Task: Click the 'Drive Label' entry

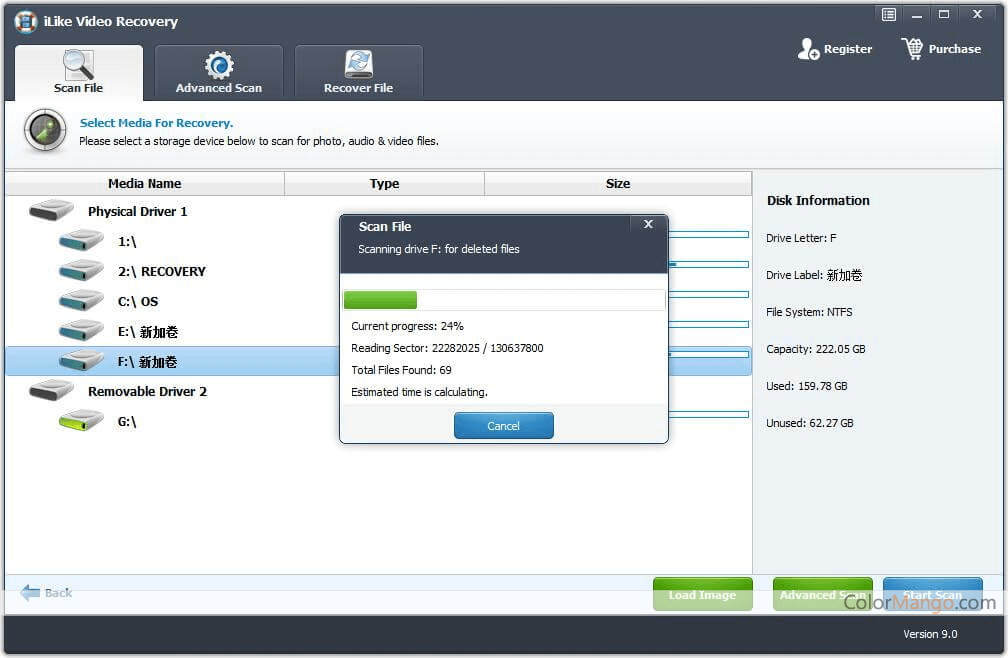Action: coord(814,275)
